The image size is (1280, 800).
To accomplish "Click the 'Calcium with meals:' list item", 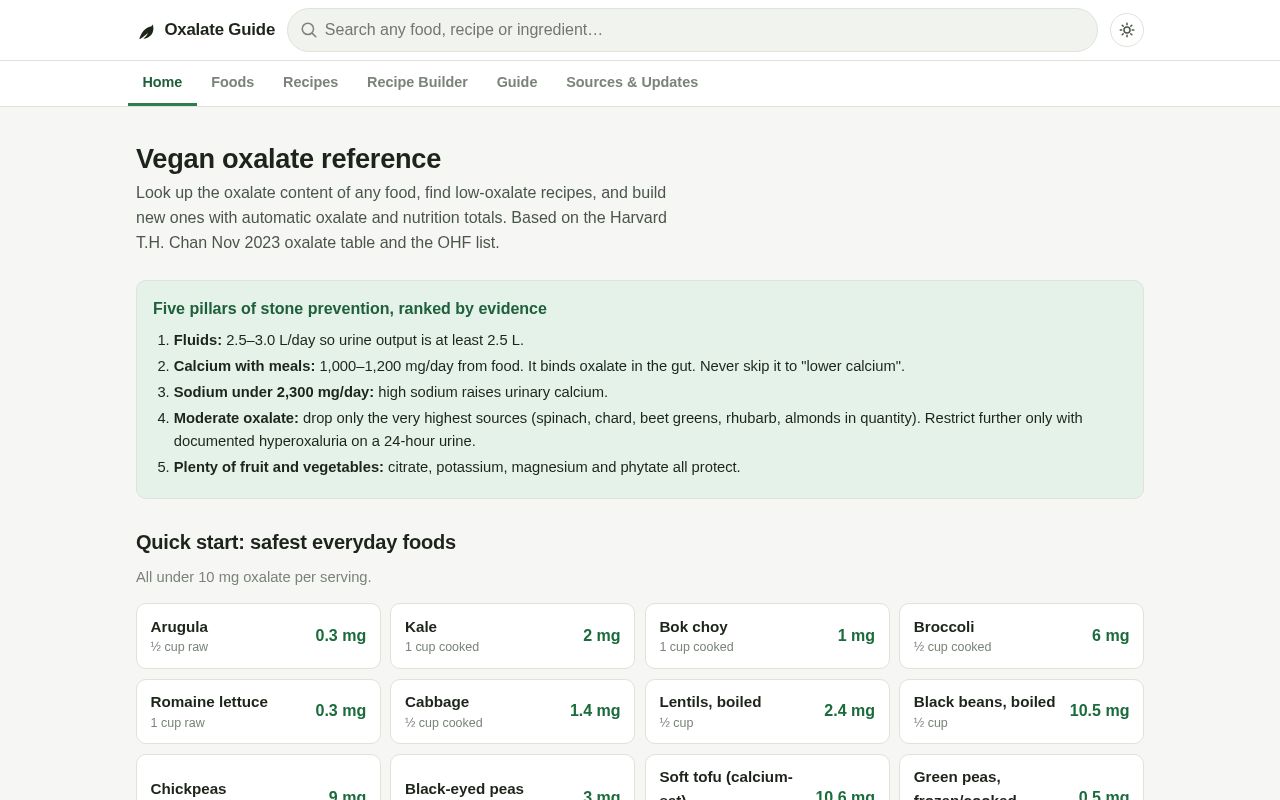I will click(539, 366).
